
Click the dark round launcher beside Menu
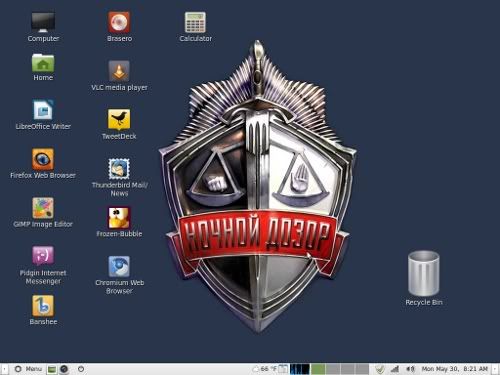pos(64,369)
